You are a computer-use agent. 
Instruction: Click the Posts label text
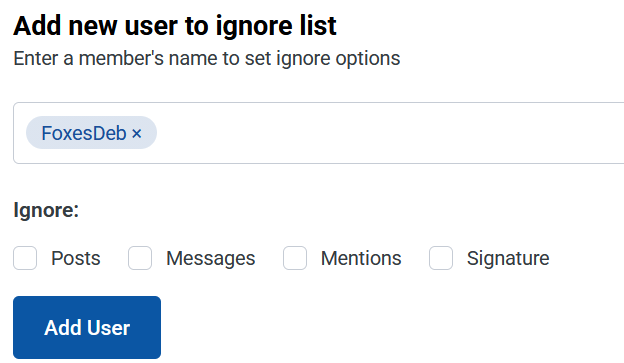point(76,258)
